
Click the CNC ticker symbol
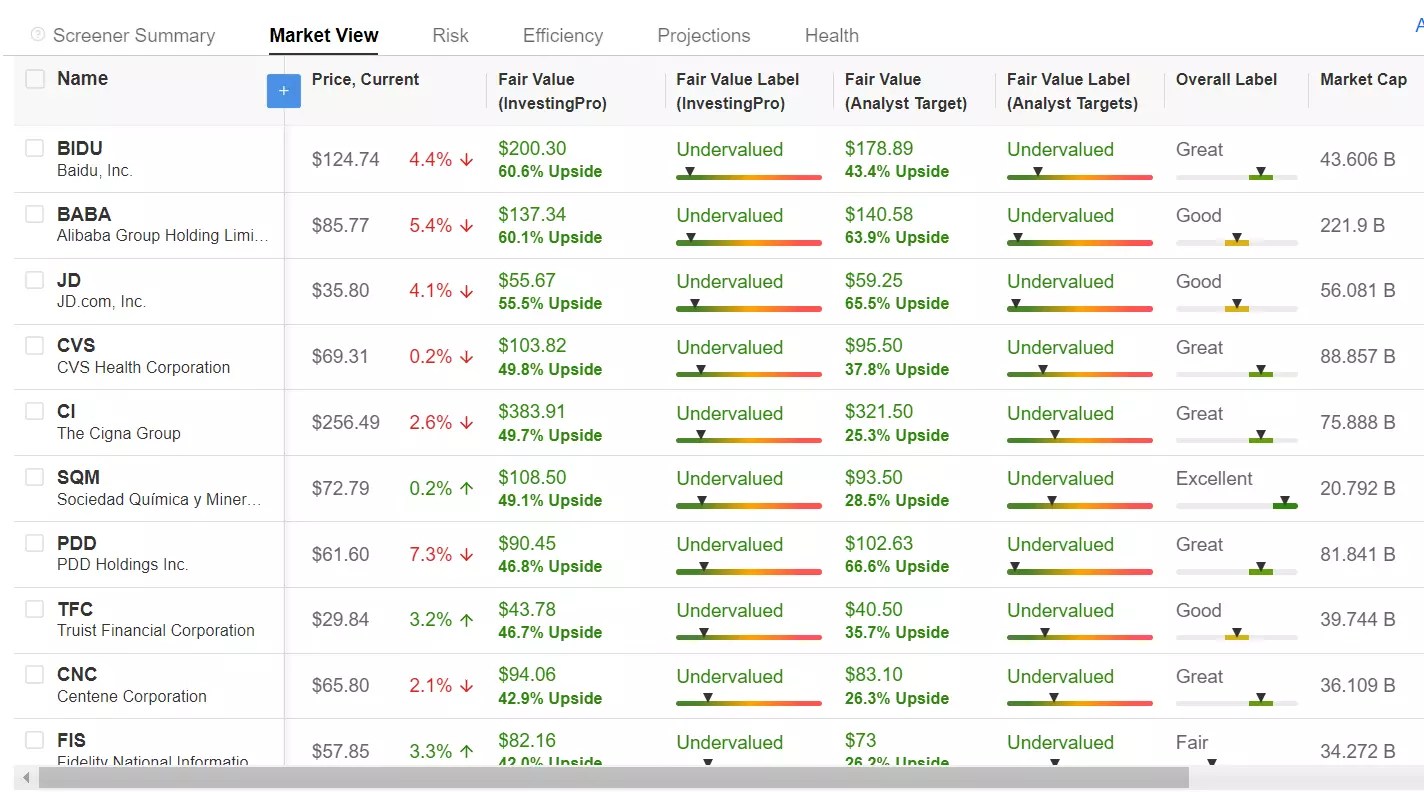(x=77, y=674)
